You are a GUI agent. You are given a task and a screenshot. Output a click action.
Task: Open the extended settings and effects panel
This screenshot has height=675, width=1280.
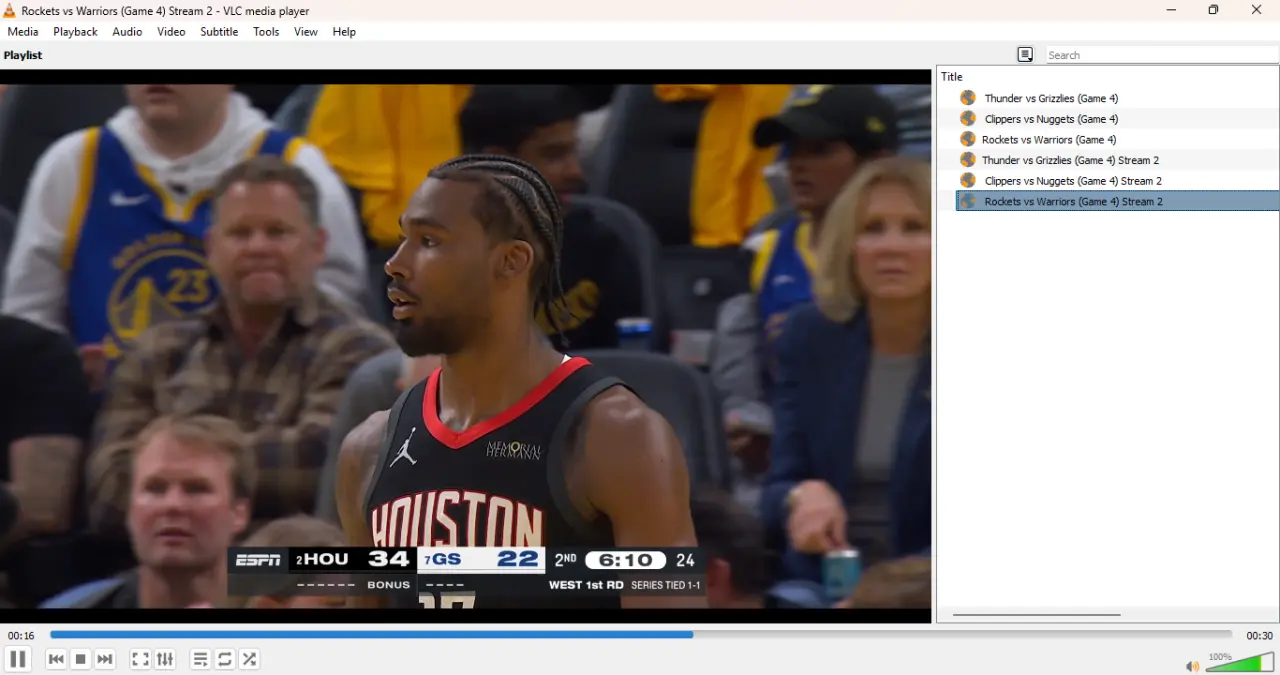point(165,659)
